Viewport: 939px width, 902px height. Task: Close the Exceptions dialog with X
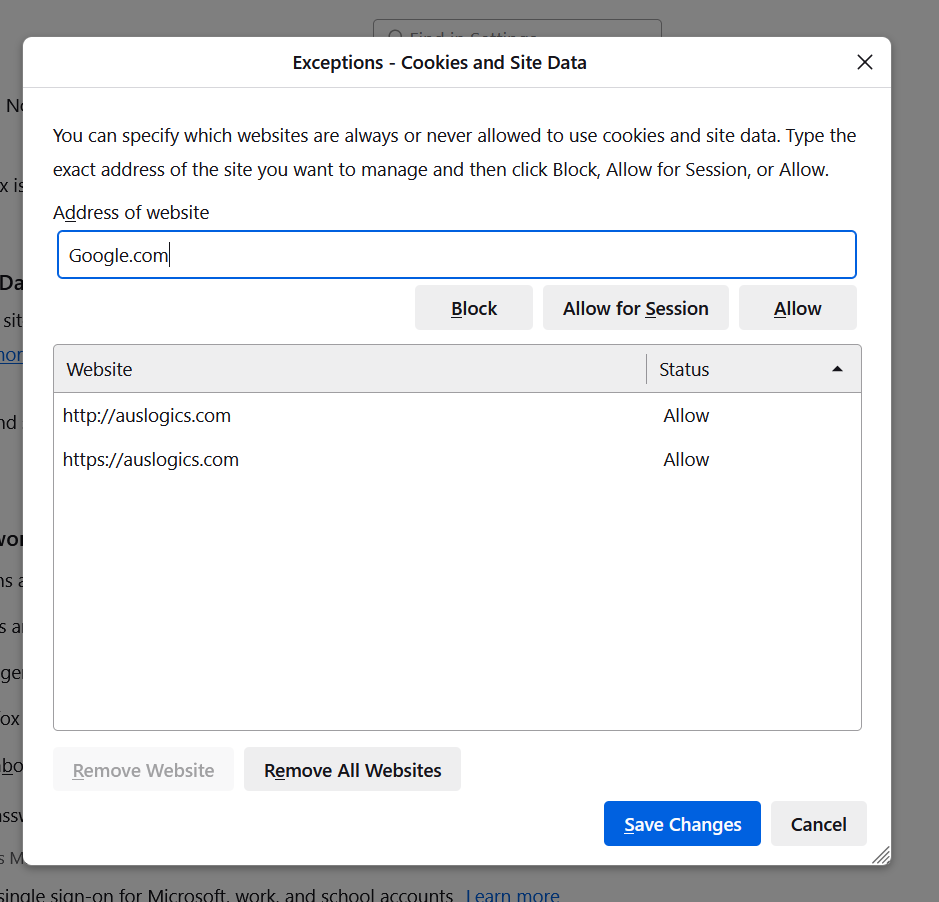point(864,62)
